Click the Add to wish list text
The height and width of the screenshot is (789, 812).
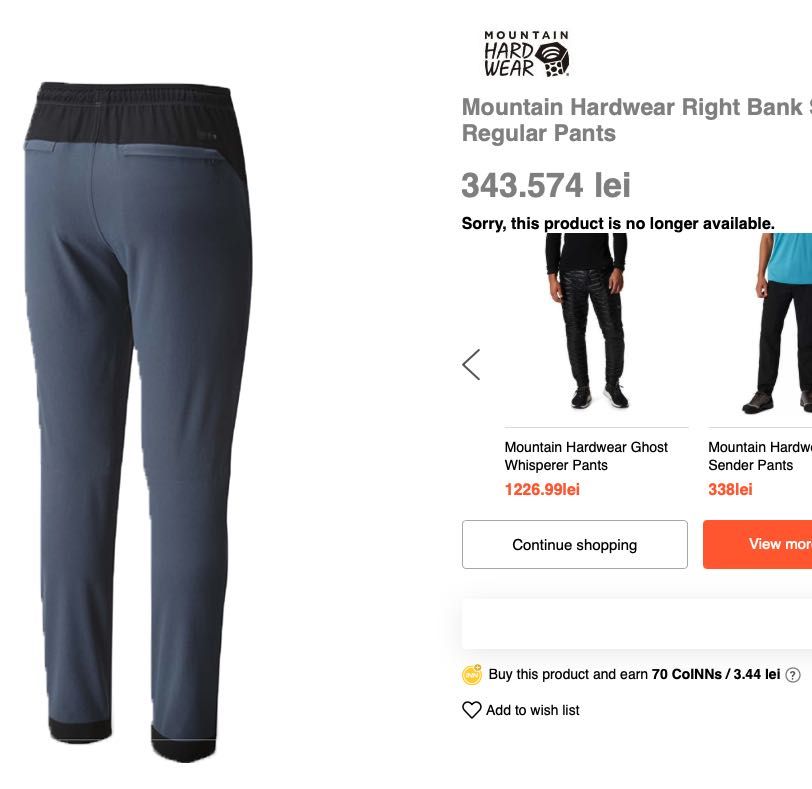click(533, 710)
